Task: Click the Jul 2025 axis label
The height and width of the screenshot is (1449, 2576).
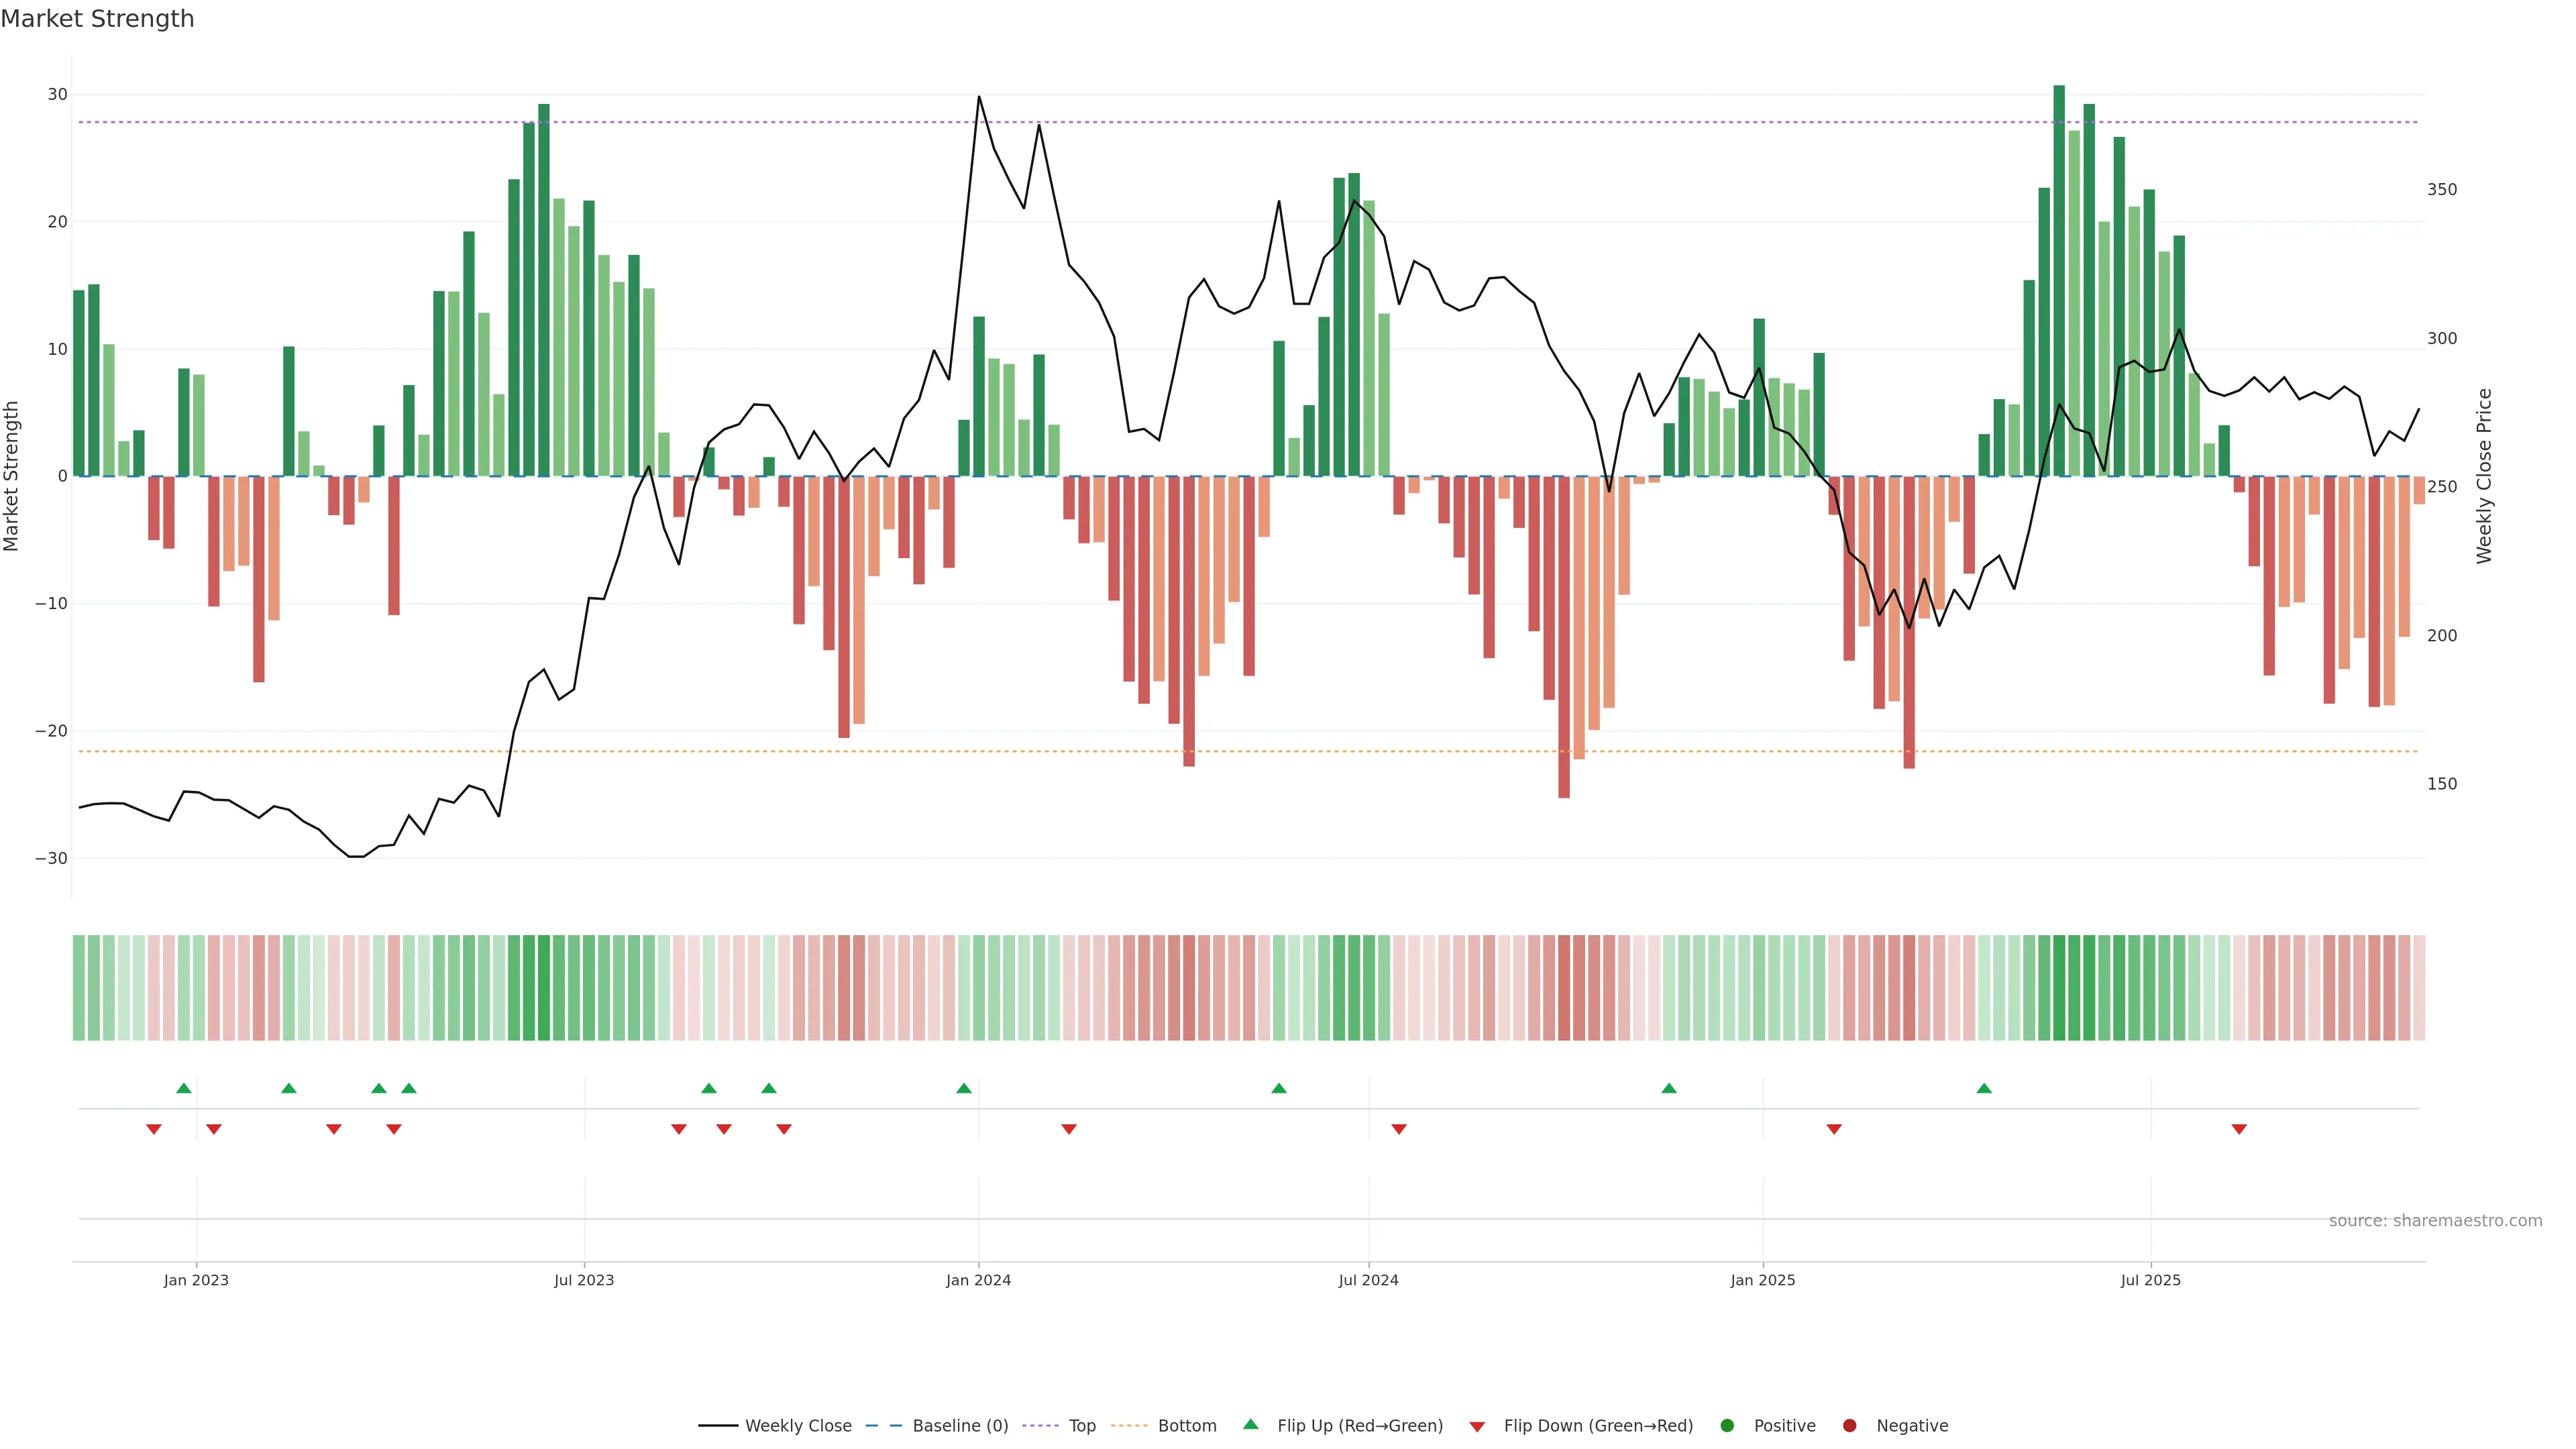Action: tap(2150, 1280)
